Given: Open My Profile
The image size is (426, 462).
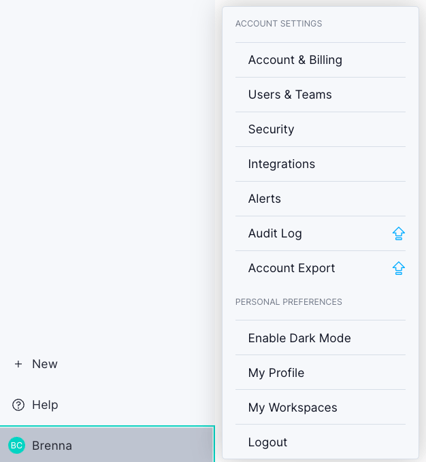Looking at the screenshot, I should pos(320,373).
